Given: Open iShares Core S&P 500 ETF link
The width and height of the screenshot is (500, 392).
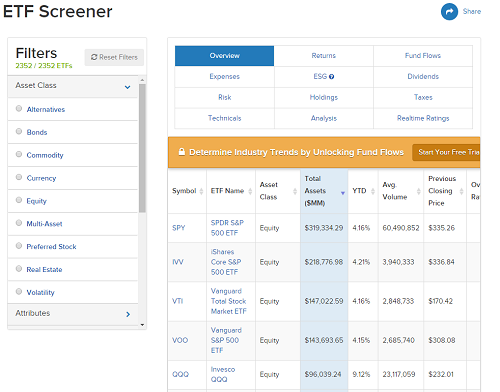Looking at the screenshot, I should (226, 262).
